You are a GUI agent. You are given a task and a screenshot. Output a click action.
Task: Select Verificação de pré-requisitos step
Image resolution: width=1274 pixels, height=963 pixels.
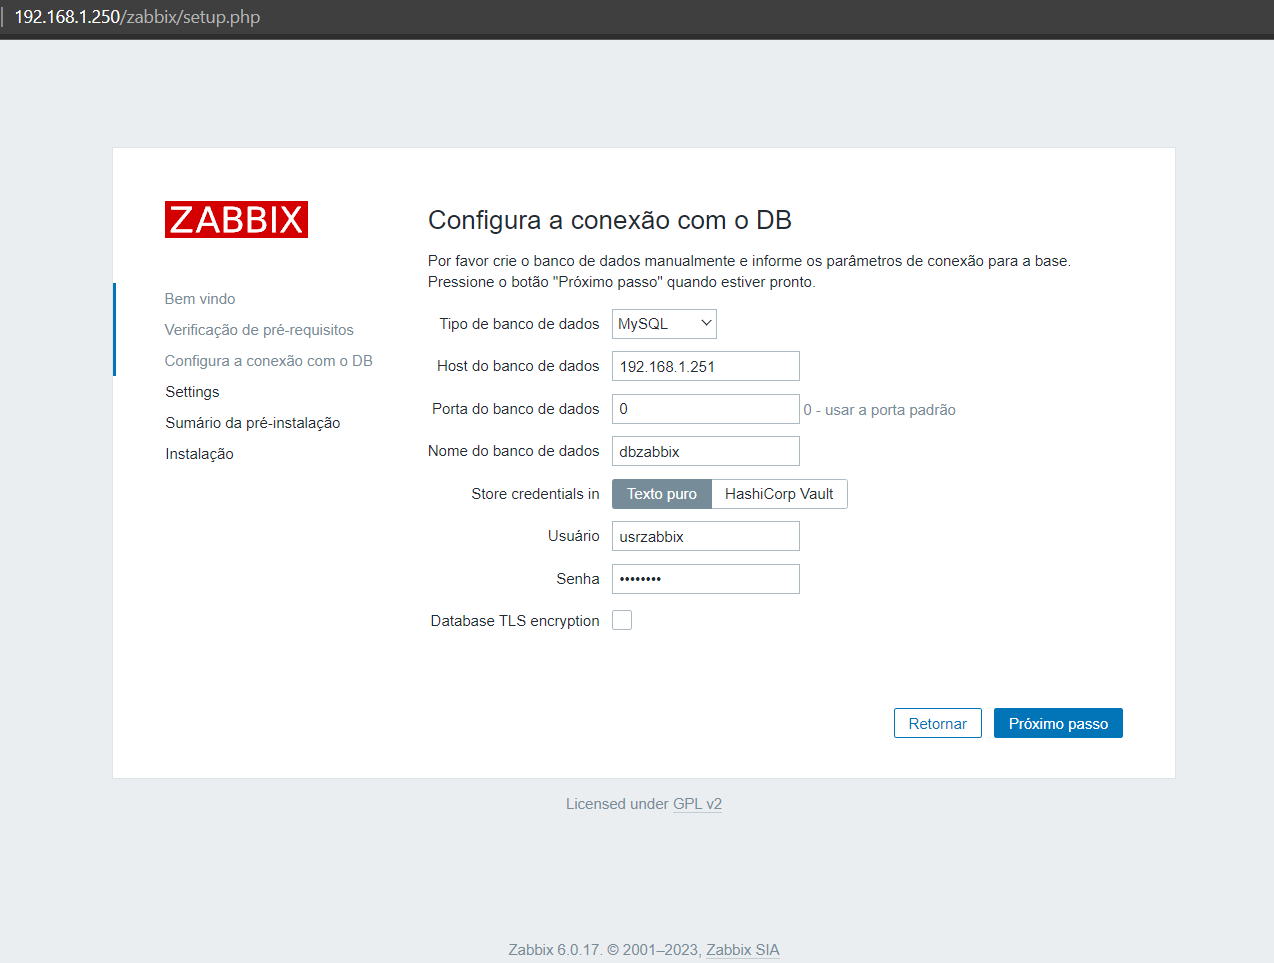(x=259, y=330)
